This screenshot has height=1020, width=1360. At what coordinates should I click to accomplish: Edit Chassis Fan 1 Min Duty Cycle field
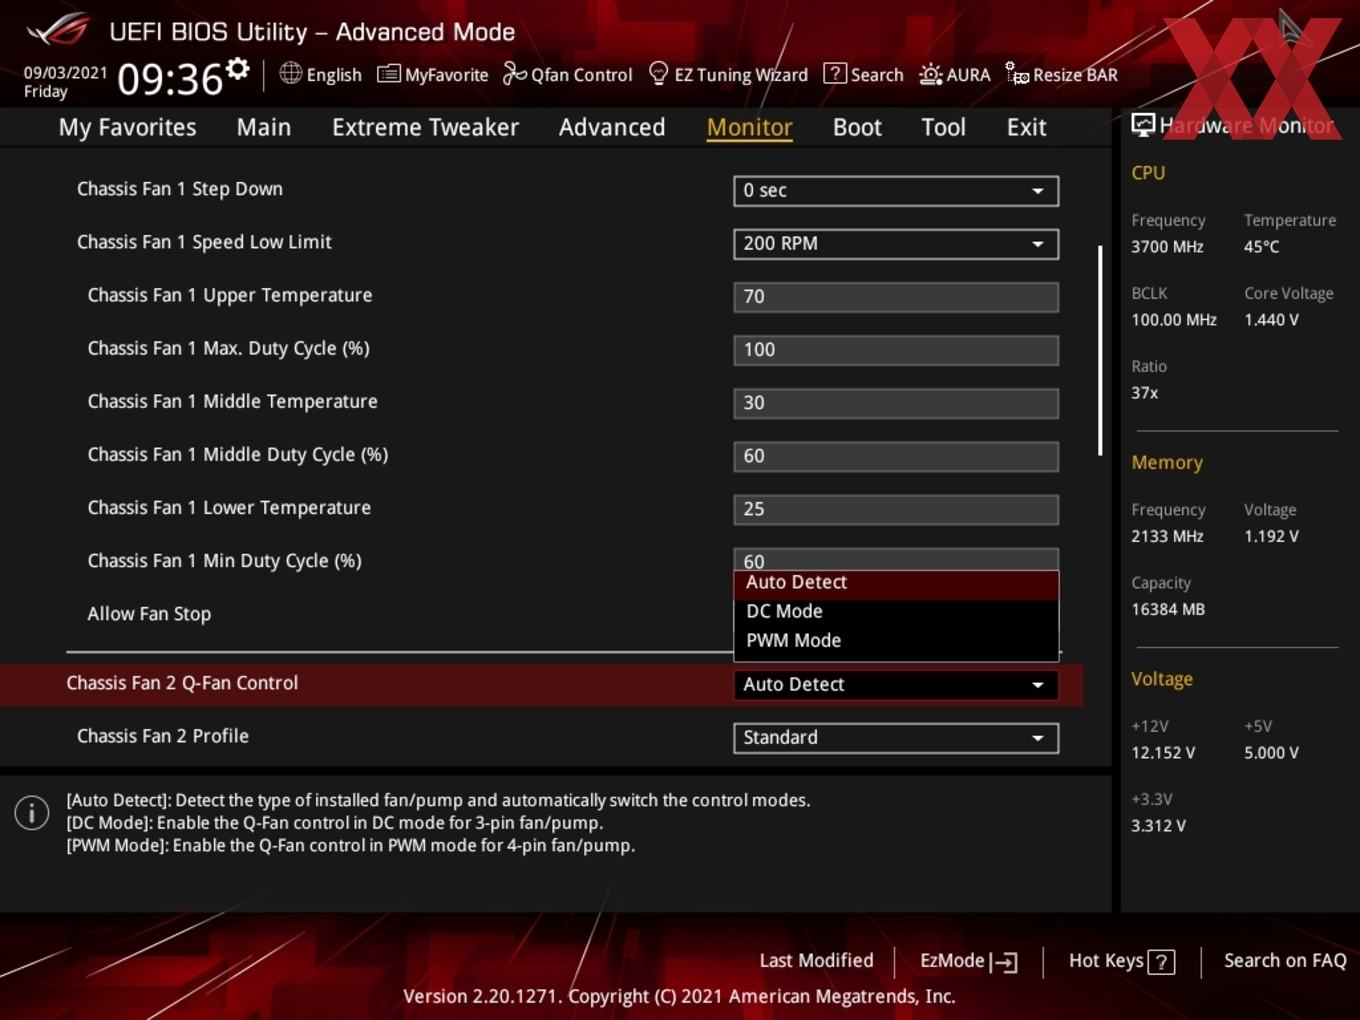click(896, 559)
